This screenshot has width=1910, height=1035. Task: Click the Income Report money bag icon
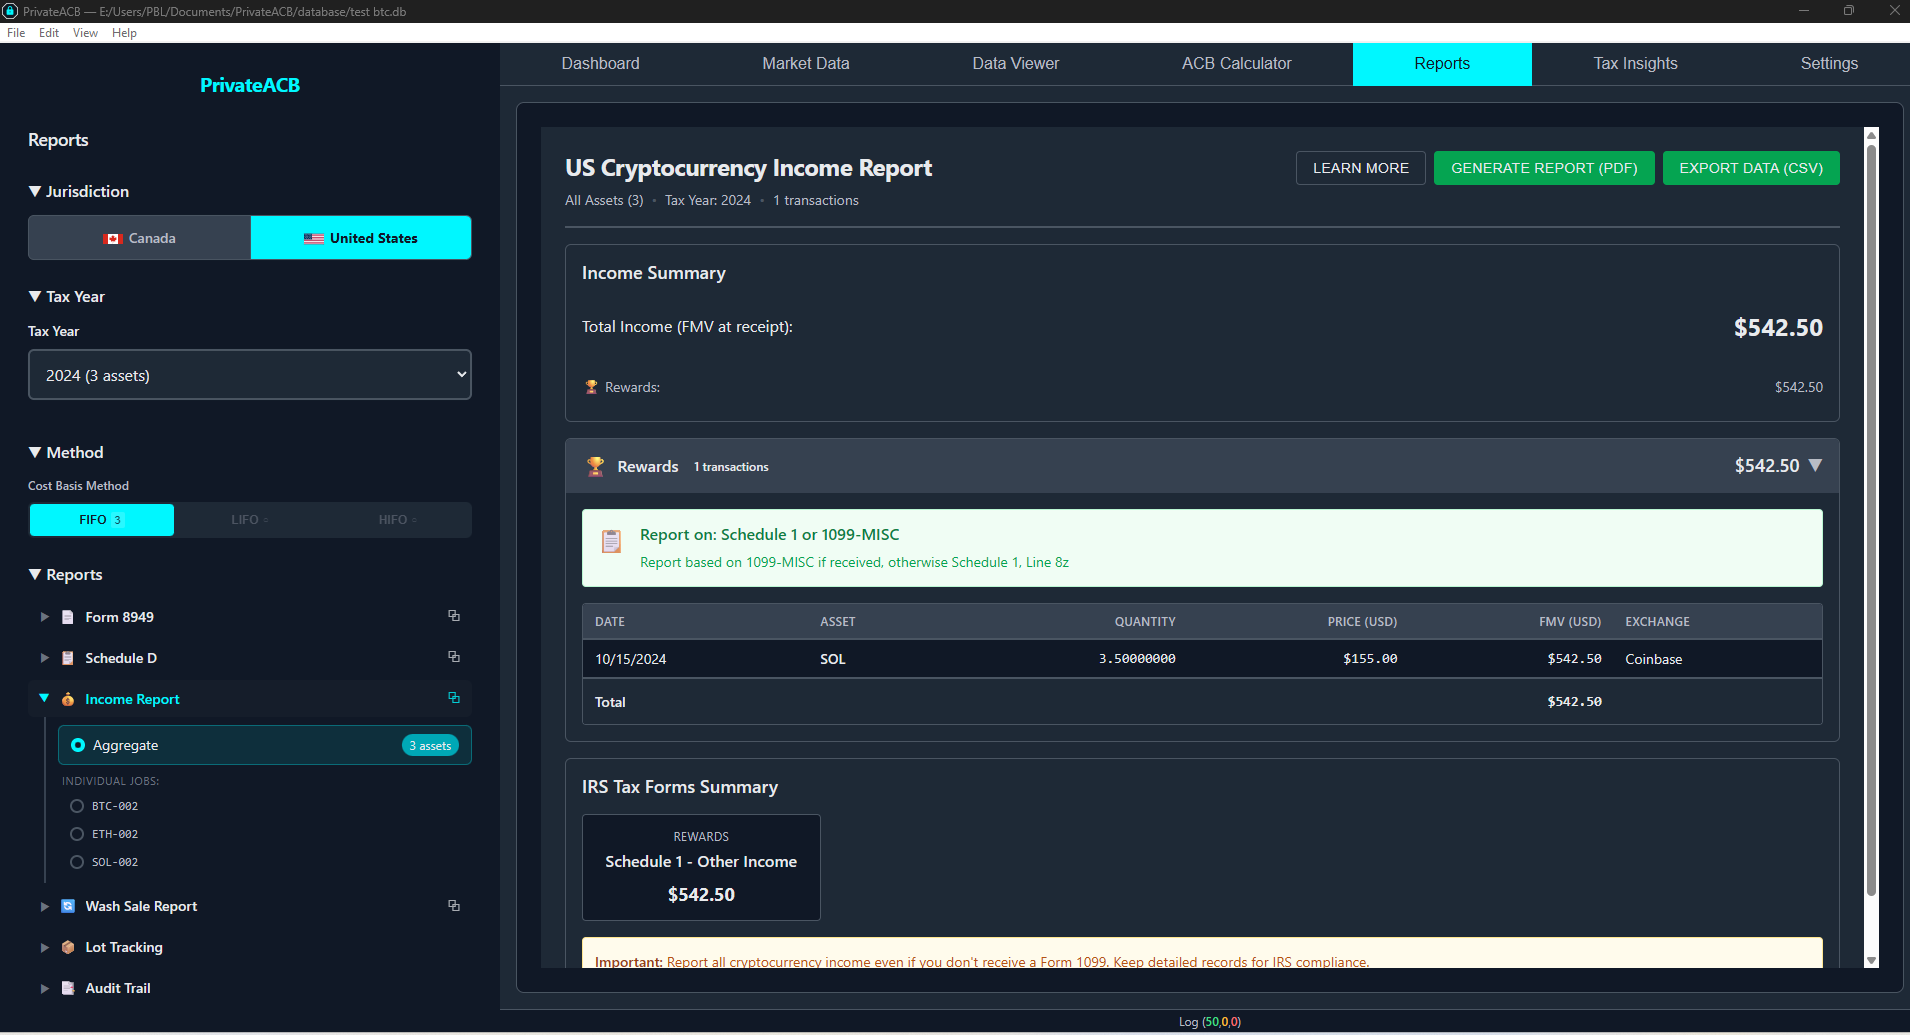[x=68, y=699]
